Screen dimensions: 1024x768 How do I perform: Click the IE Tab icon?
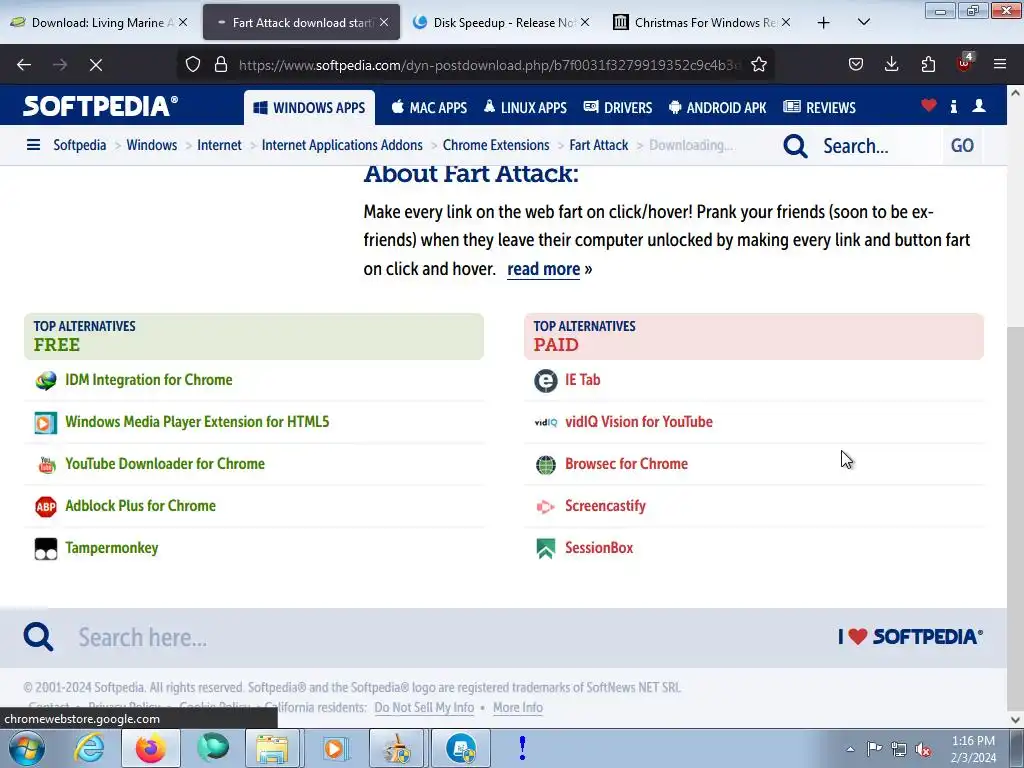(545, 381)
